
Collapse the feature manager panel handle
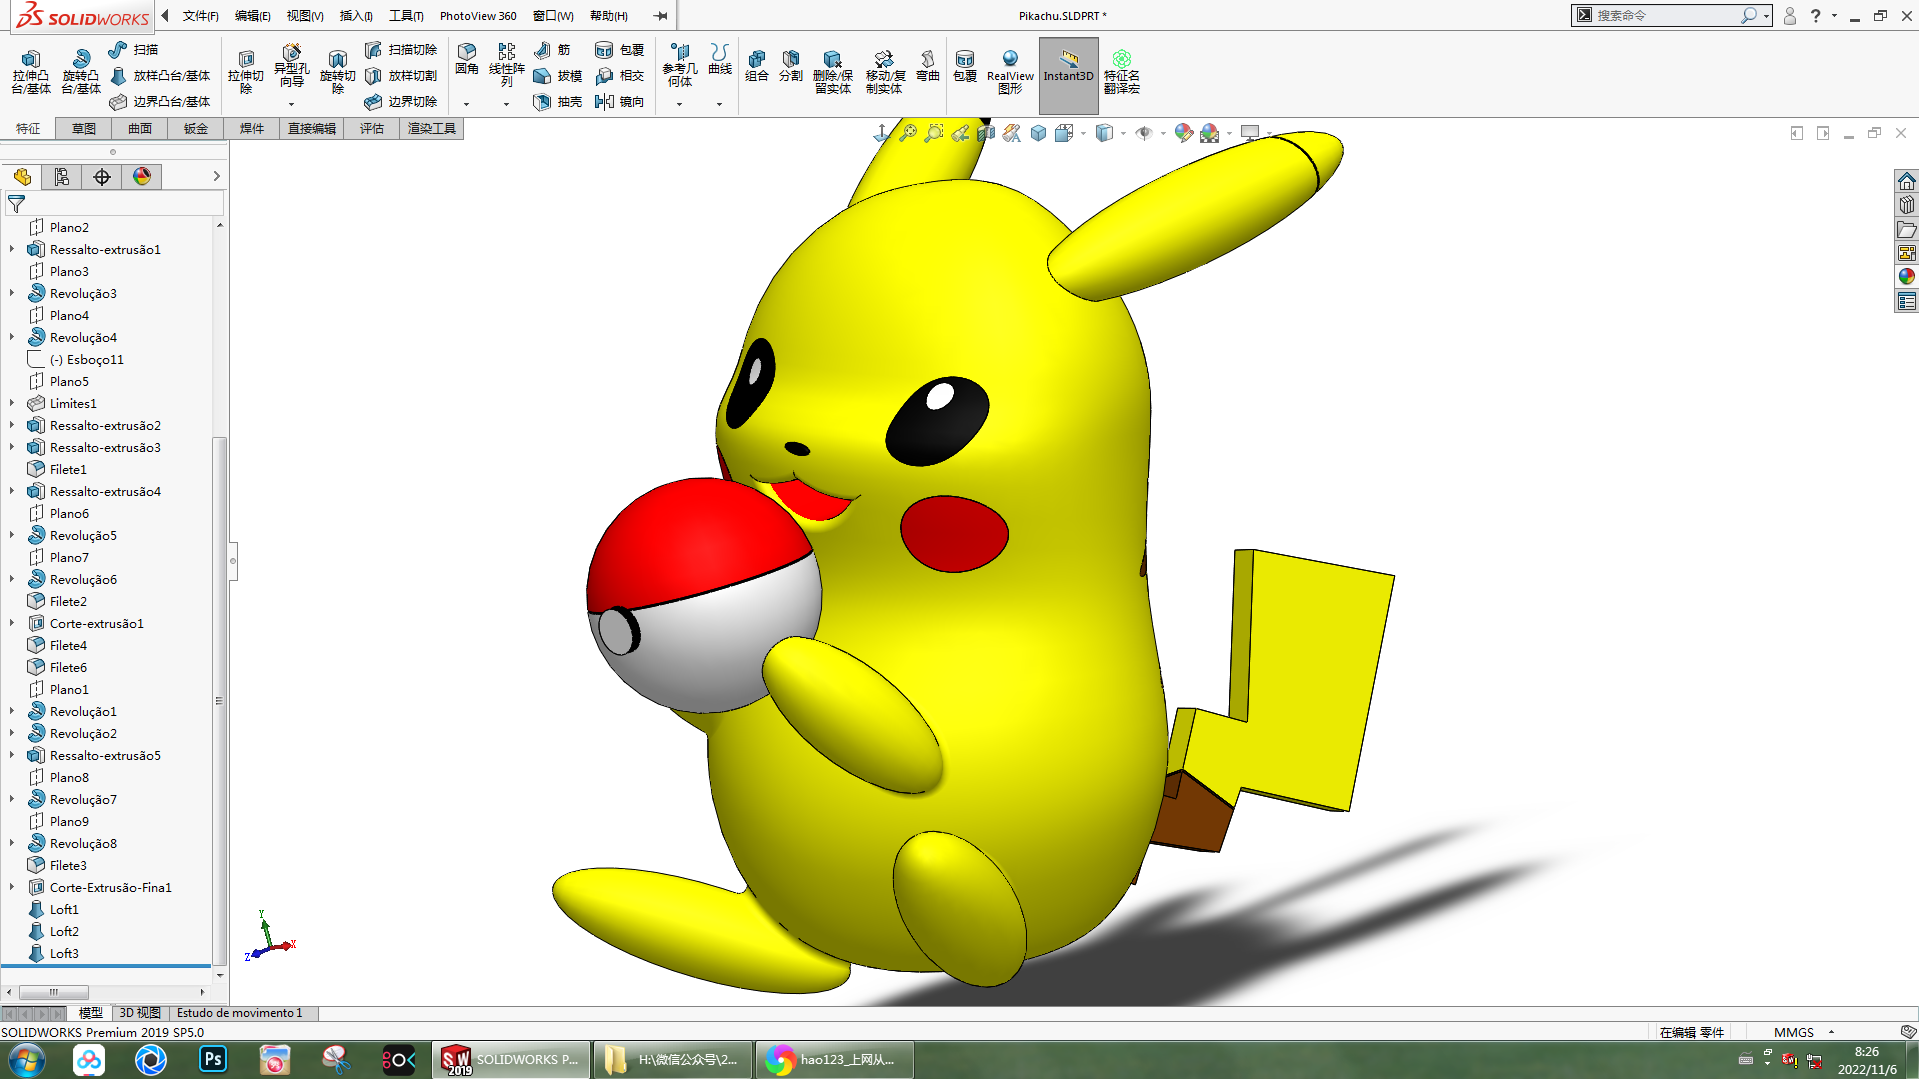[x=233, y=561]
